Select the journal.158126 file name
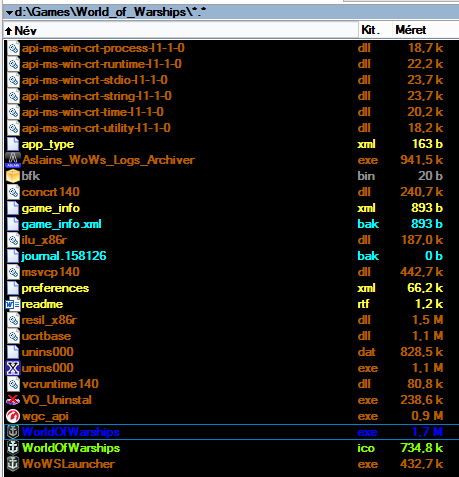Image resolution: width=459 pixels, height=477 pixels. click(x=64, y=256)
